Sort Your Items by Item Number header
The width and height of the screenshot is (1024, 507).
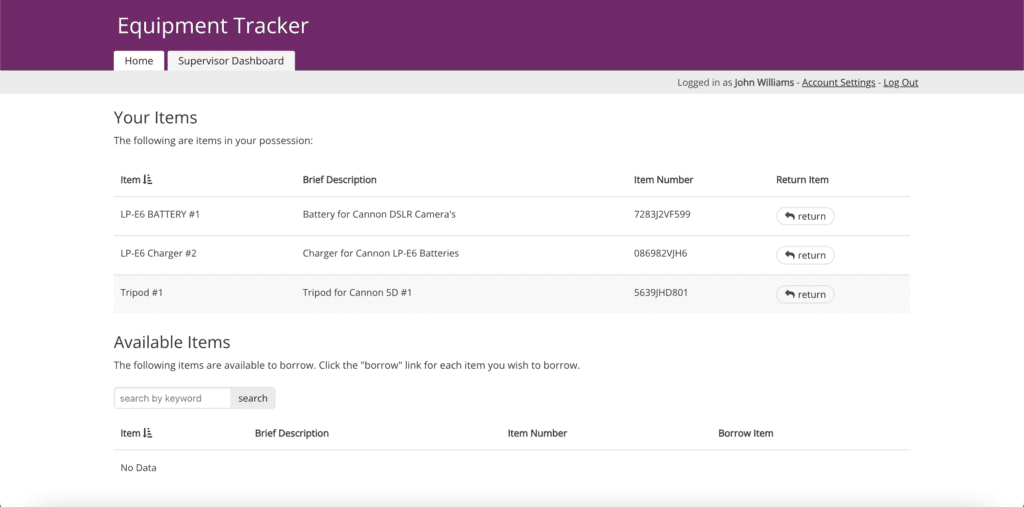pyautogui.click(x=663, y=180)
